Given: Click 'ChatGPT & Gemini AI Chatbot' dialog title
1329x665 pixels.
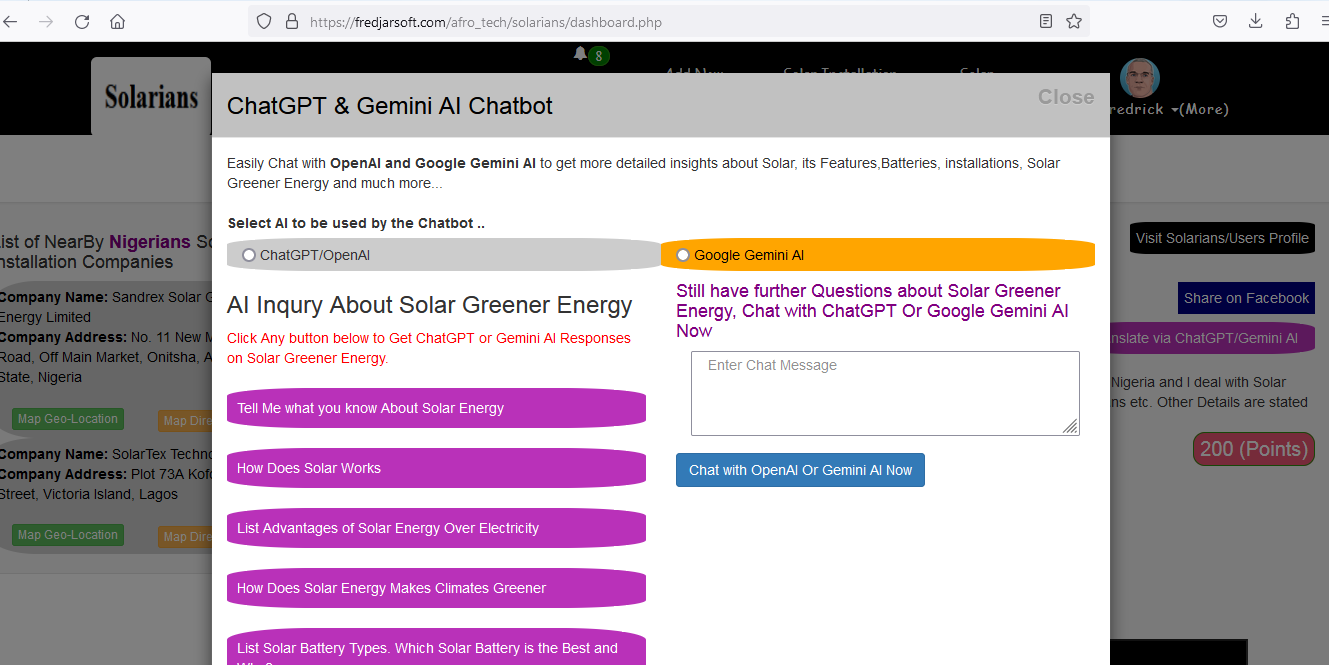Looking at the screenshot, I should coord(390,106).
